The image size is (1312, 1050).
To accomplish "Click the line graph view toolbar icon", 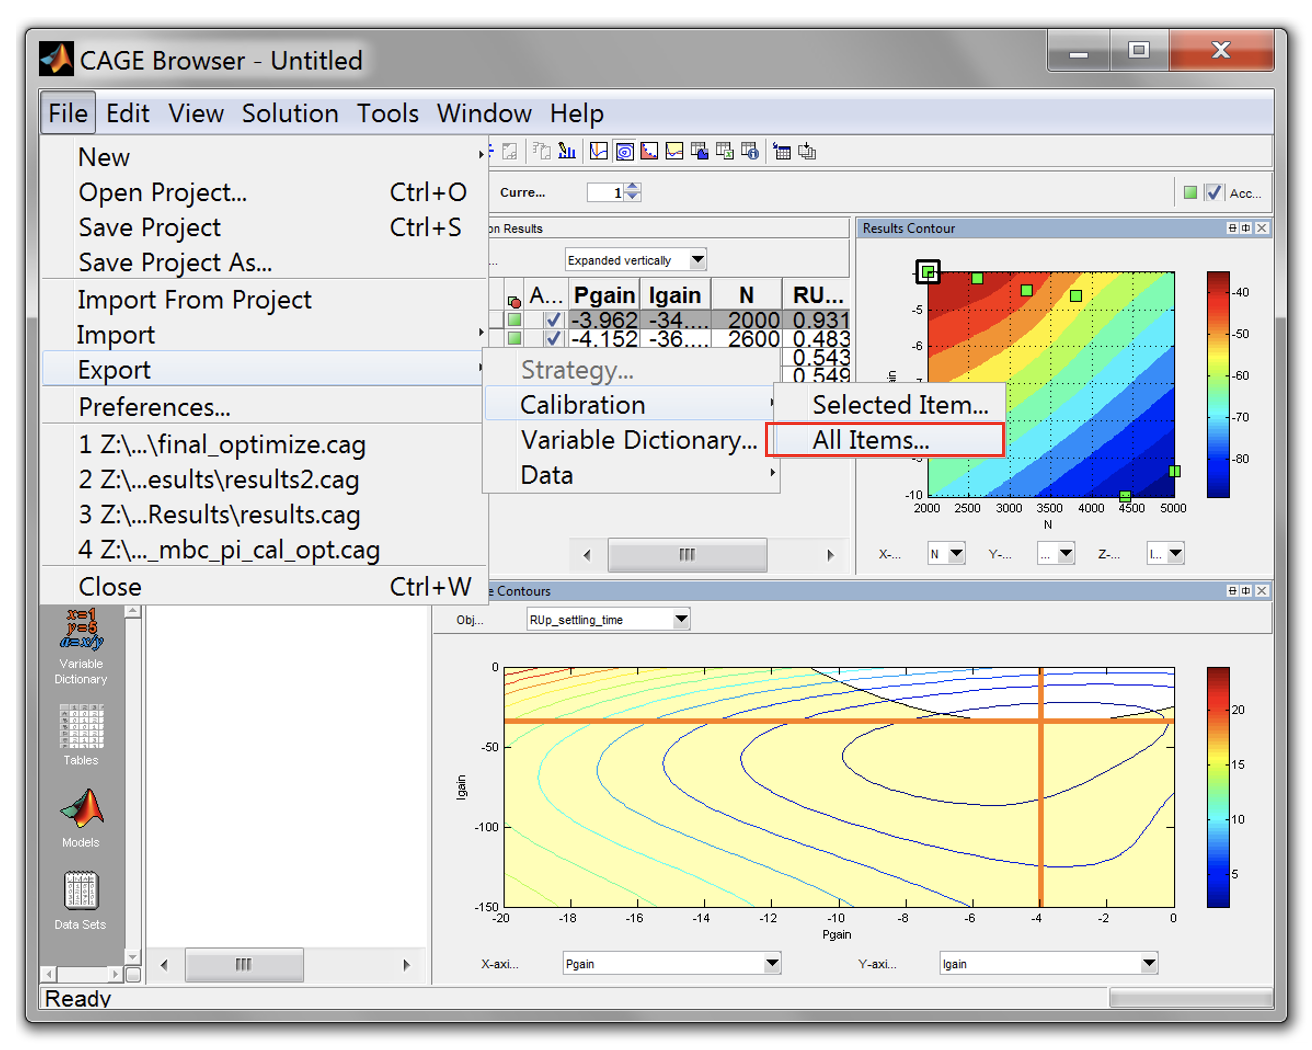I will pos(599,151).
